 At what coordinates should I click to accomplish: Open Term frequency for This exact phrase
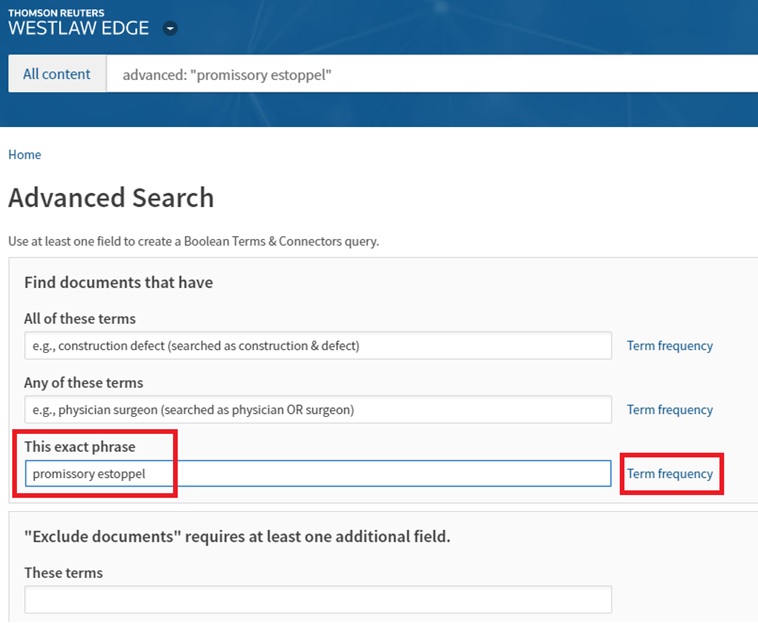(x=670, y=474)
